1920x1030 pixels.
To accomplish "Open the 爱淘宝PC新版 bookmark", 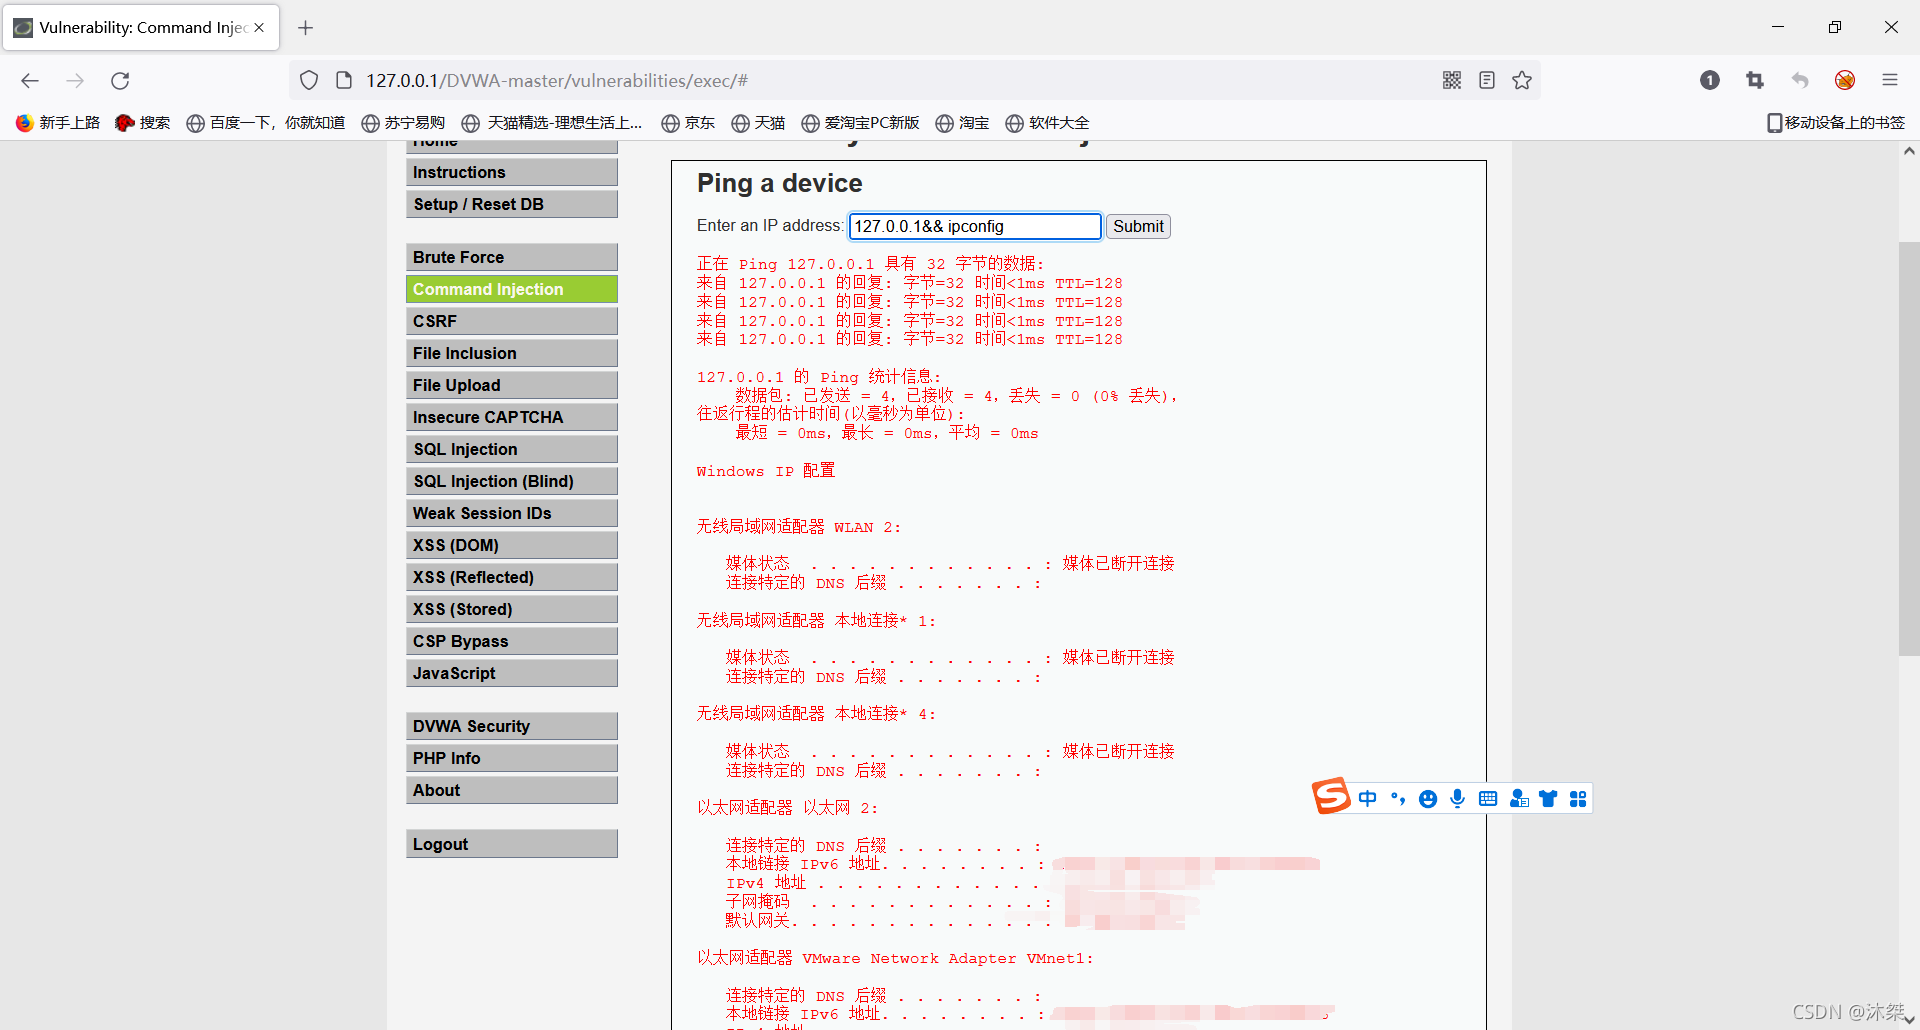I will point(860,122).
